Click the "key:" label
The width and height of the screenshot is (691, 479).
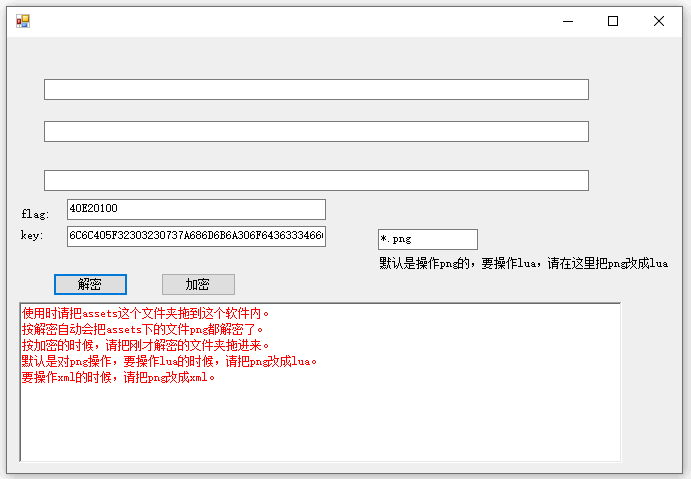32,235
